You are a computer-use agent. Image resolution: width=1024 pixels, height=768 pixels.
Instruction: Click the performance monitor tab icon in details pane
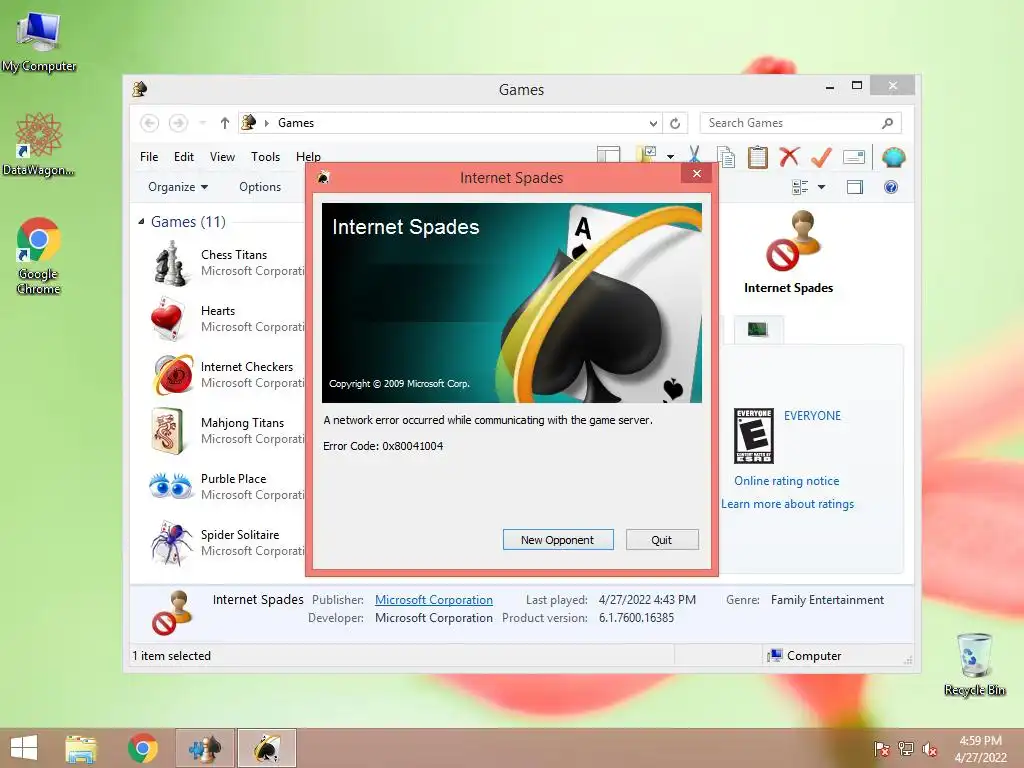pos(758,329)
